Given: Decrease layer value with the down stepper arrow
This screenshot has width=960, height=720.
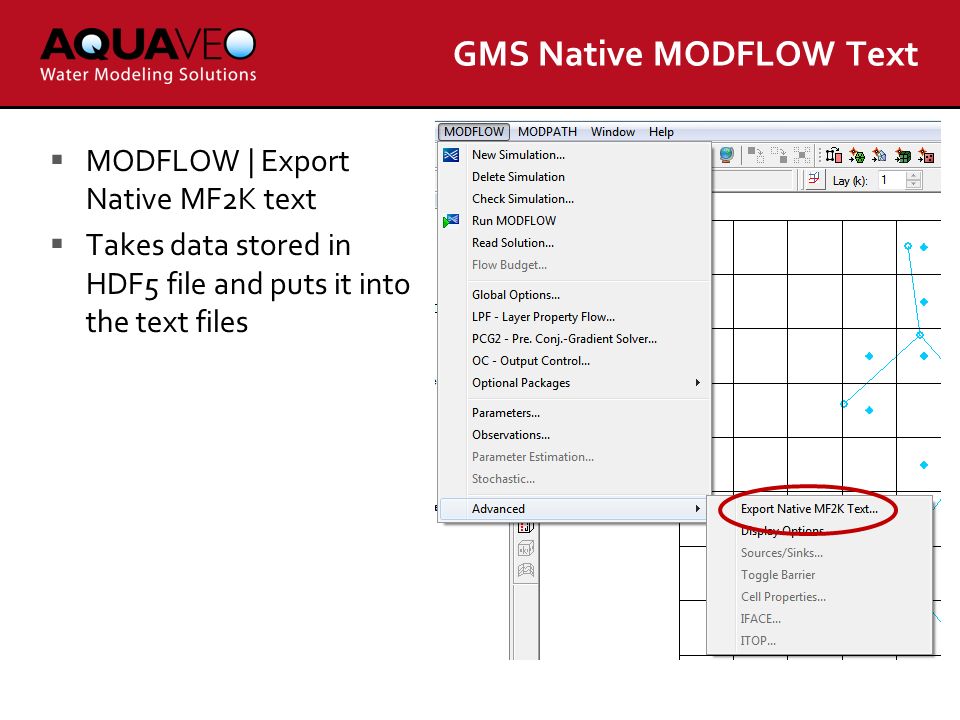Looking at the screenshot, I should 913,184.
